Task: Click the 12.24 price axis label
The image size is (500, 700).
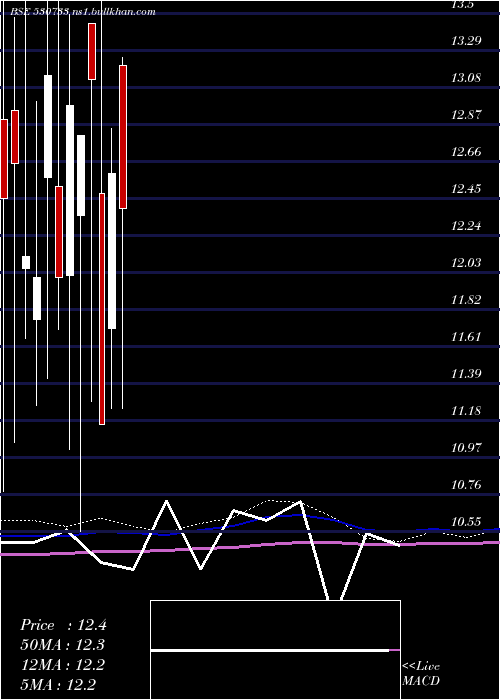Action: click(x=466, y=226)
